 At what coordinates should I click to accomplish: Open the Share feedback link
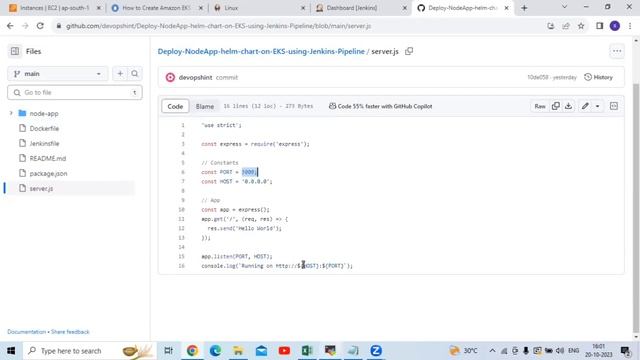pos(70,332)
